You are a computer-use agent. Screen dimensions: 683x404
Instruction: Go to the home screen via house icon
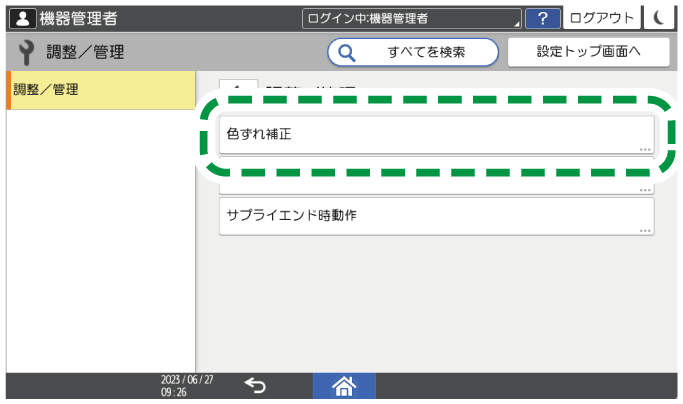[x=344, y=386]
